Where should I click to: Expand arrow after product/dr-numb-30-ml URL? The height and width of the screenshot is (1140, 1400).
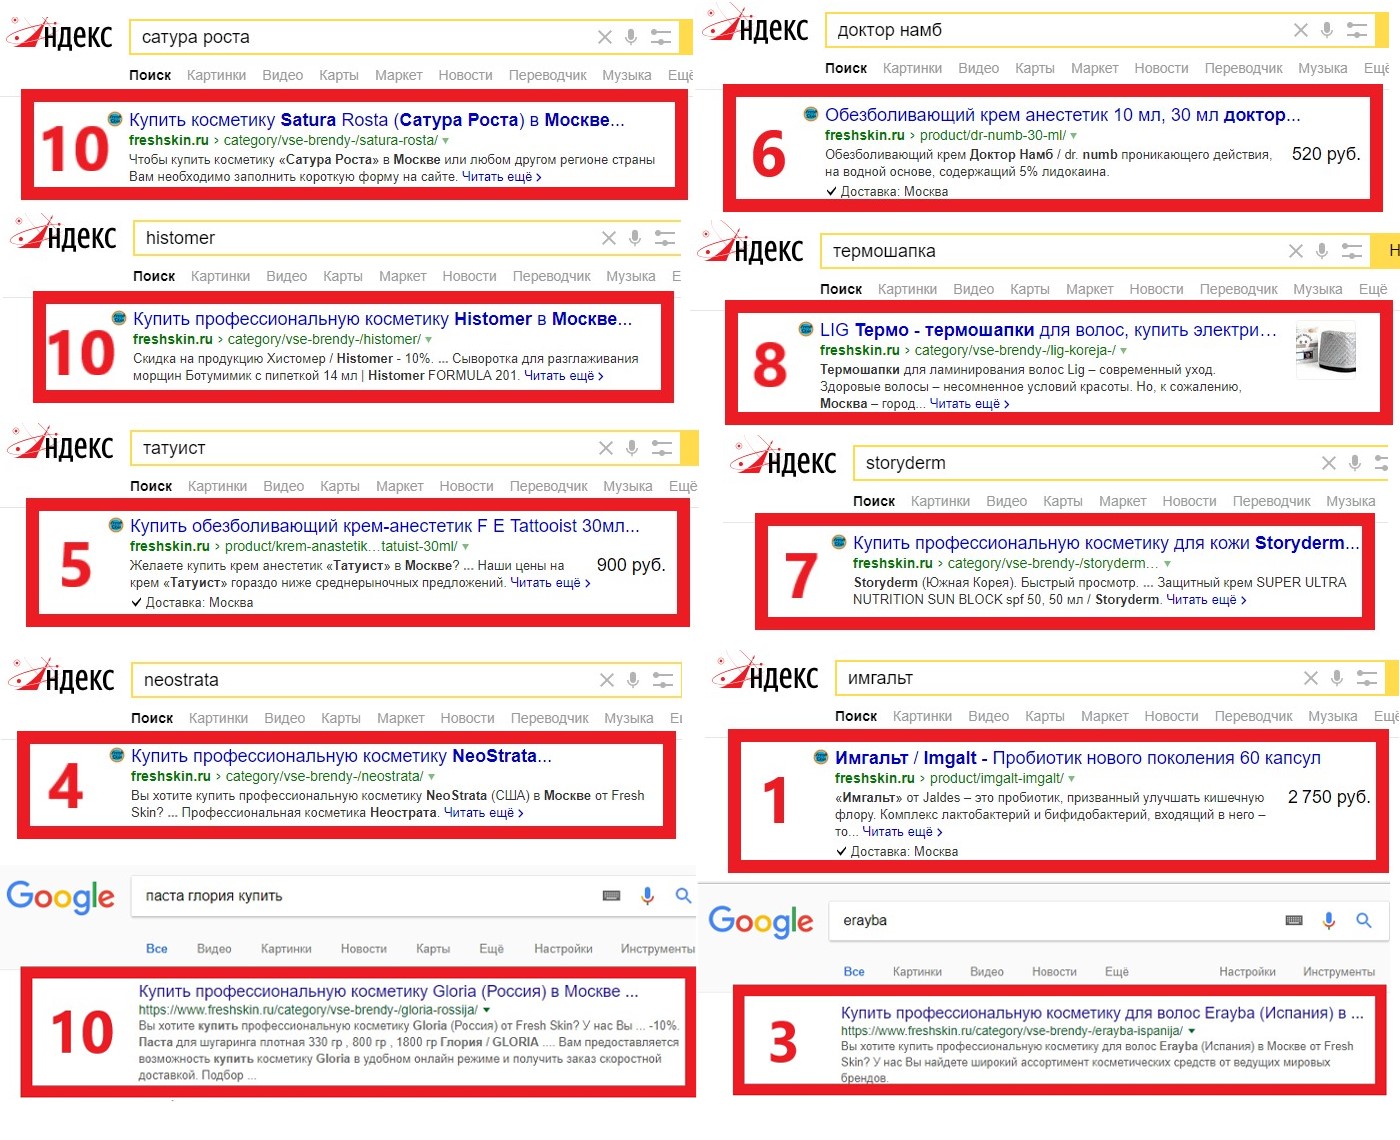point(1074,136)
